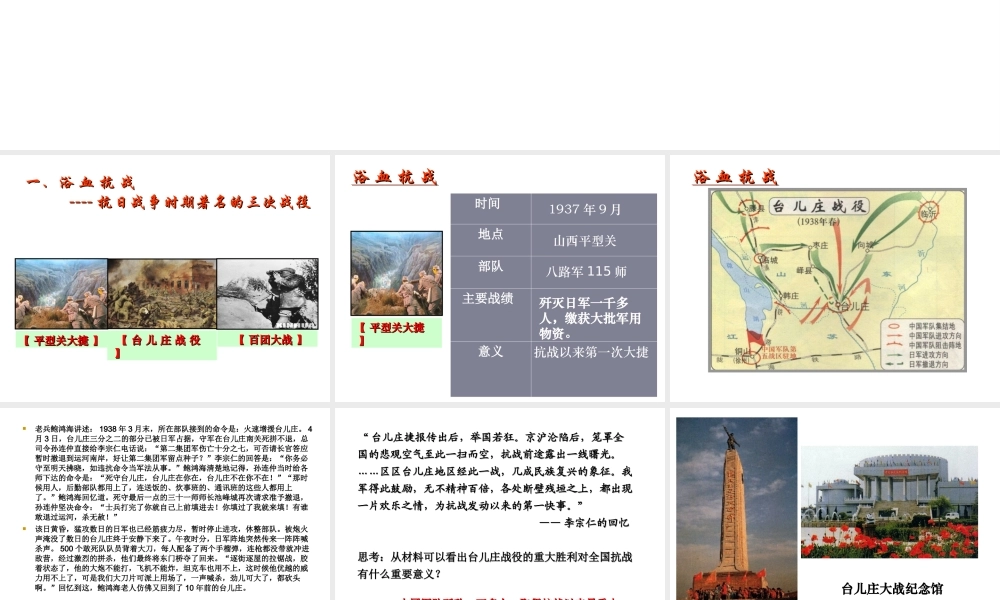Click the monument tower photo
The height and width of the screenshot is (600, 1000).
tap(737, 508)
